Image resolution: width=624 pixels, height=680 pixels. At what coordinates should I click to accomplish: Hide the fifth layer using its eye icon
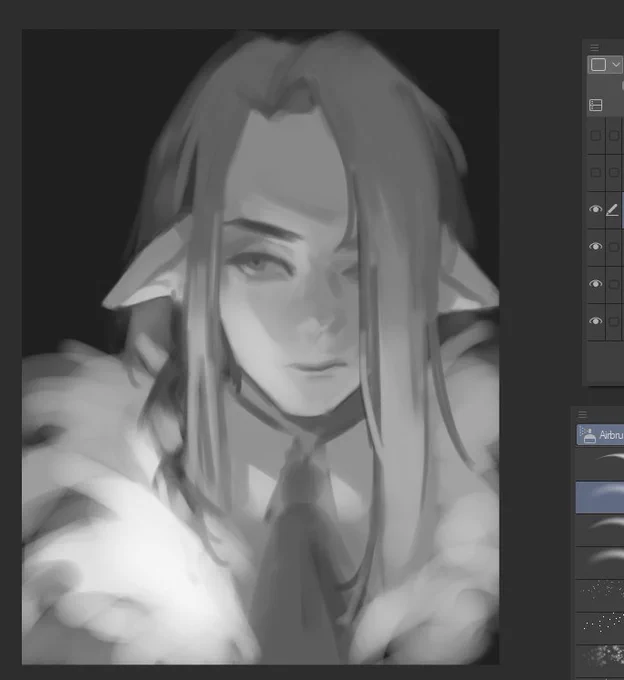tap(596, 284)
